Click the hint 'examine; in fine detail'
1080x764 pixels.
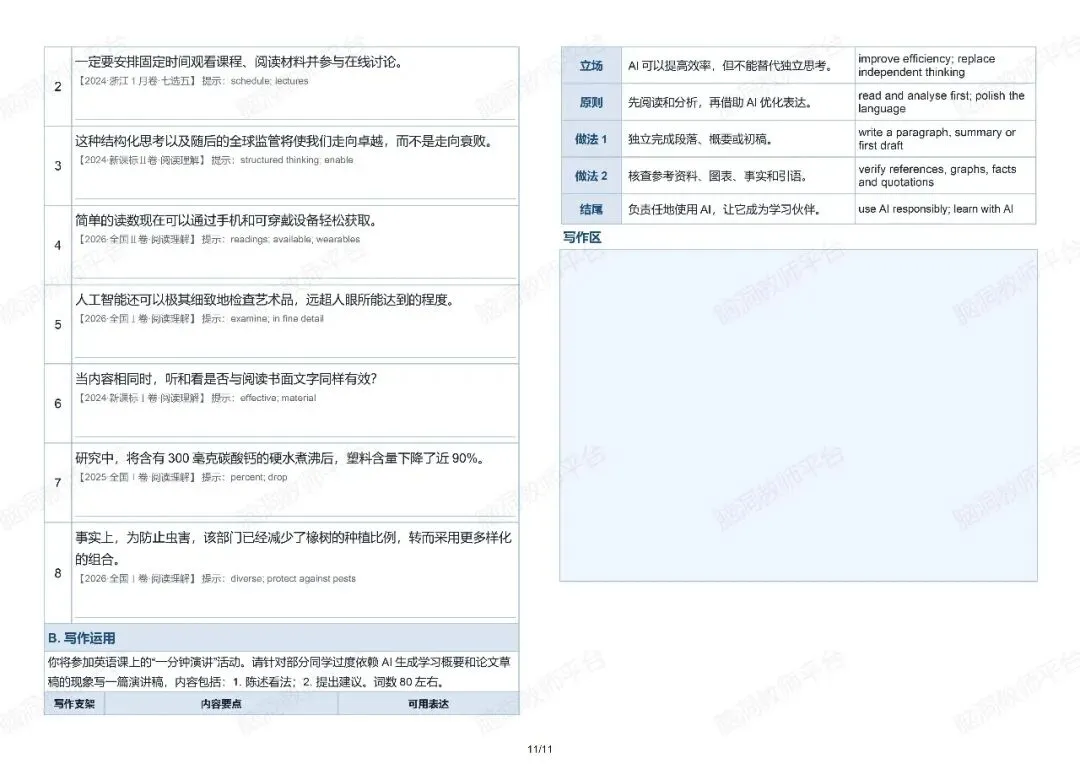[x=276, y=319]
